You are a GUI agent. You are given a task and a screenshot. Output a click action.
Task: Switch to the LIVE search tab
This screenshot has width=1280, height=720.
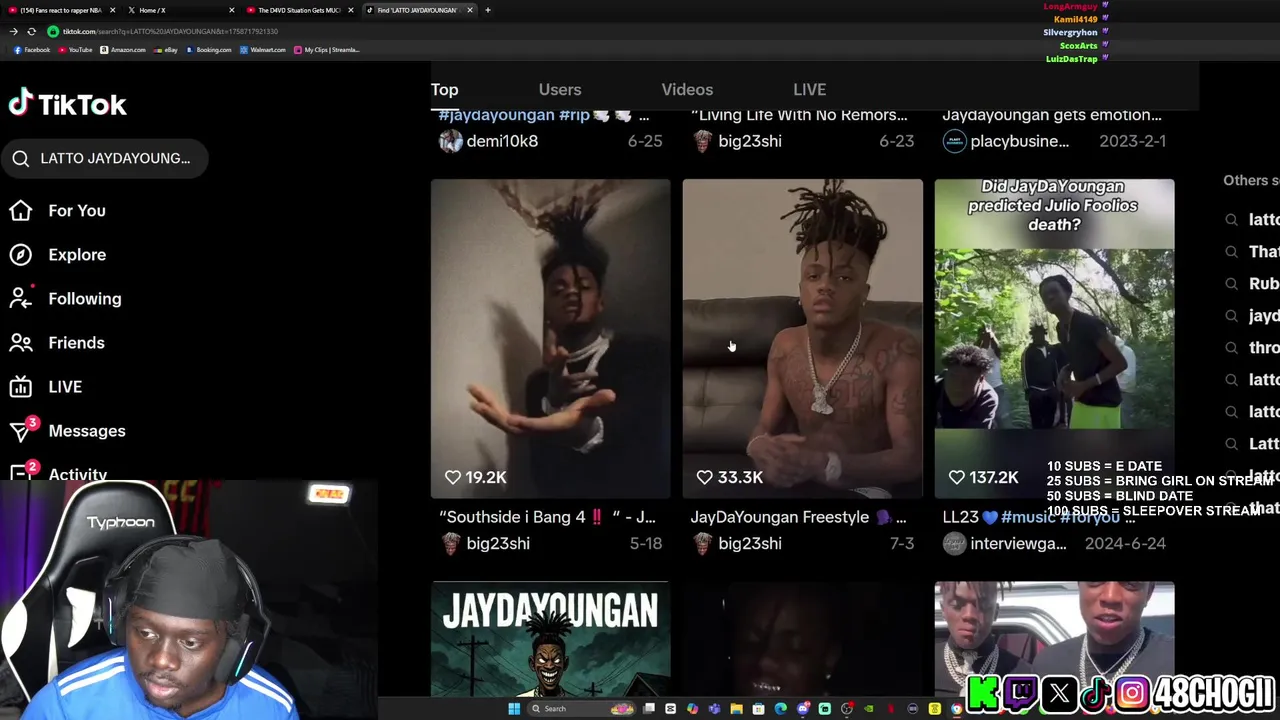(809, 90)
